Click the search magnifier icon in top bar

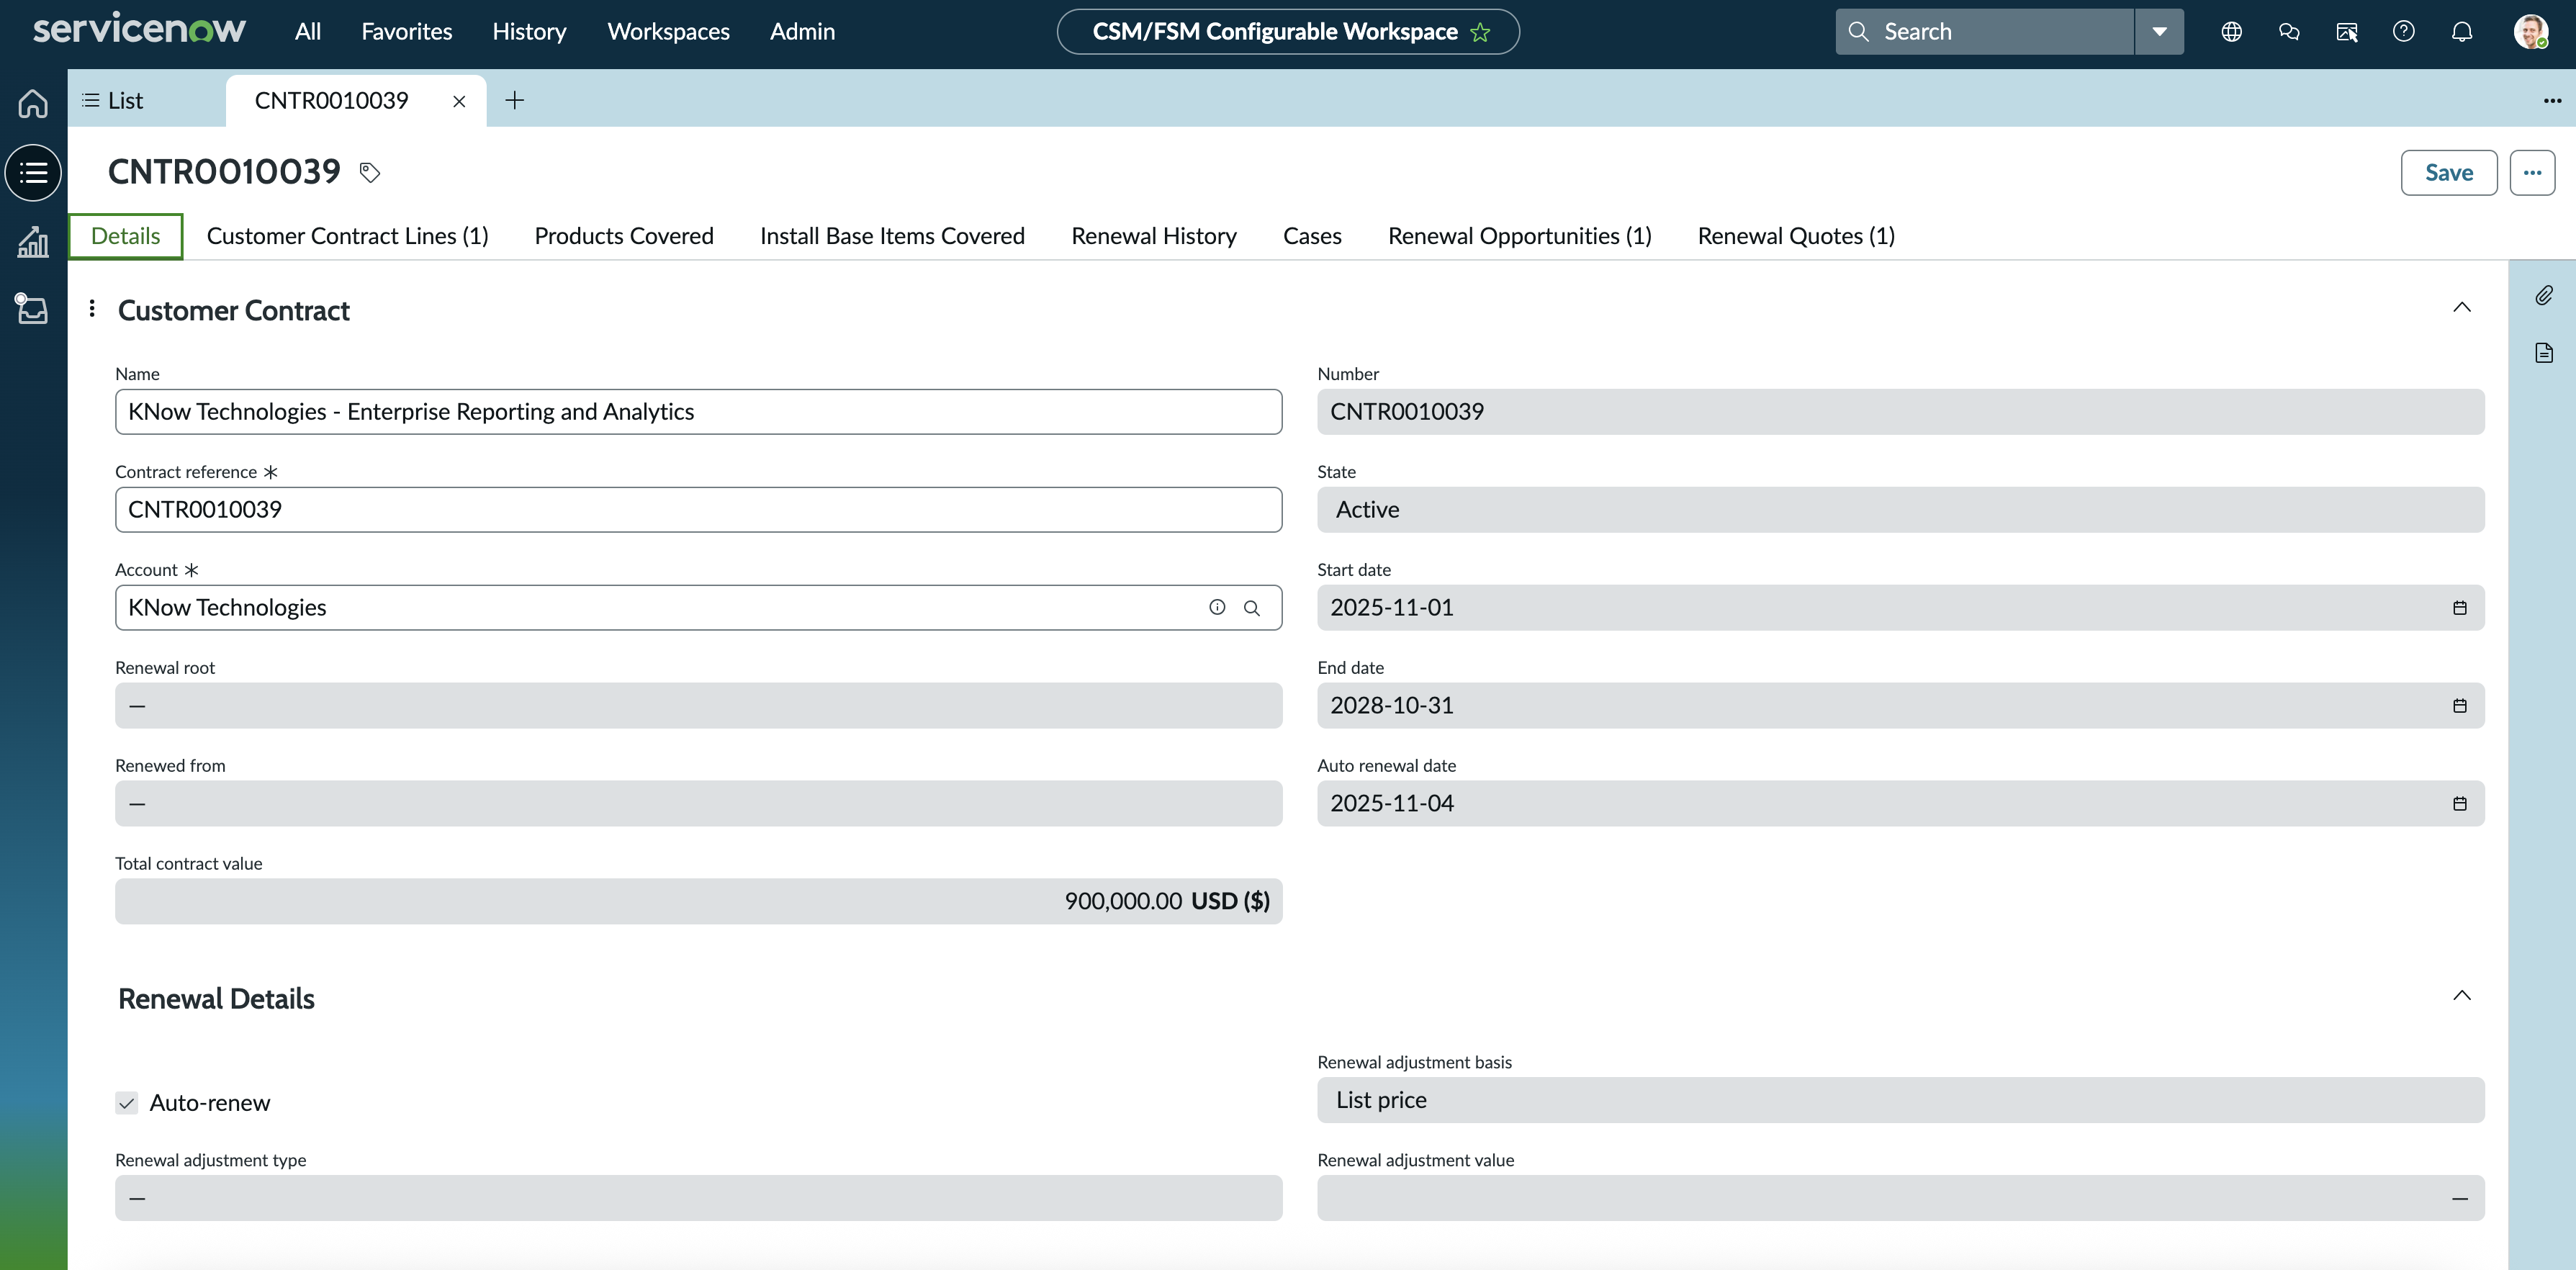[1858, 31]
